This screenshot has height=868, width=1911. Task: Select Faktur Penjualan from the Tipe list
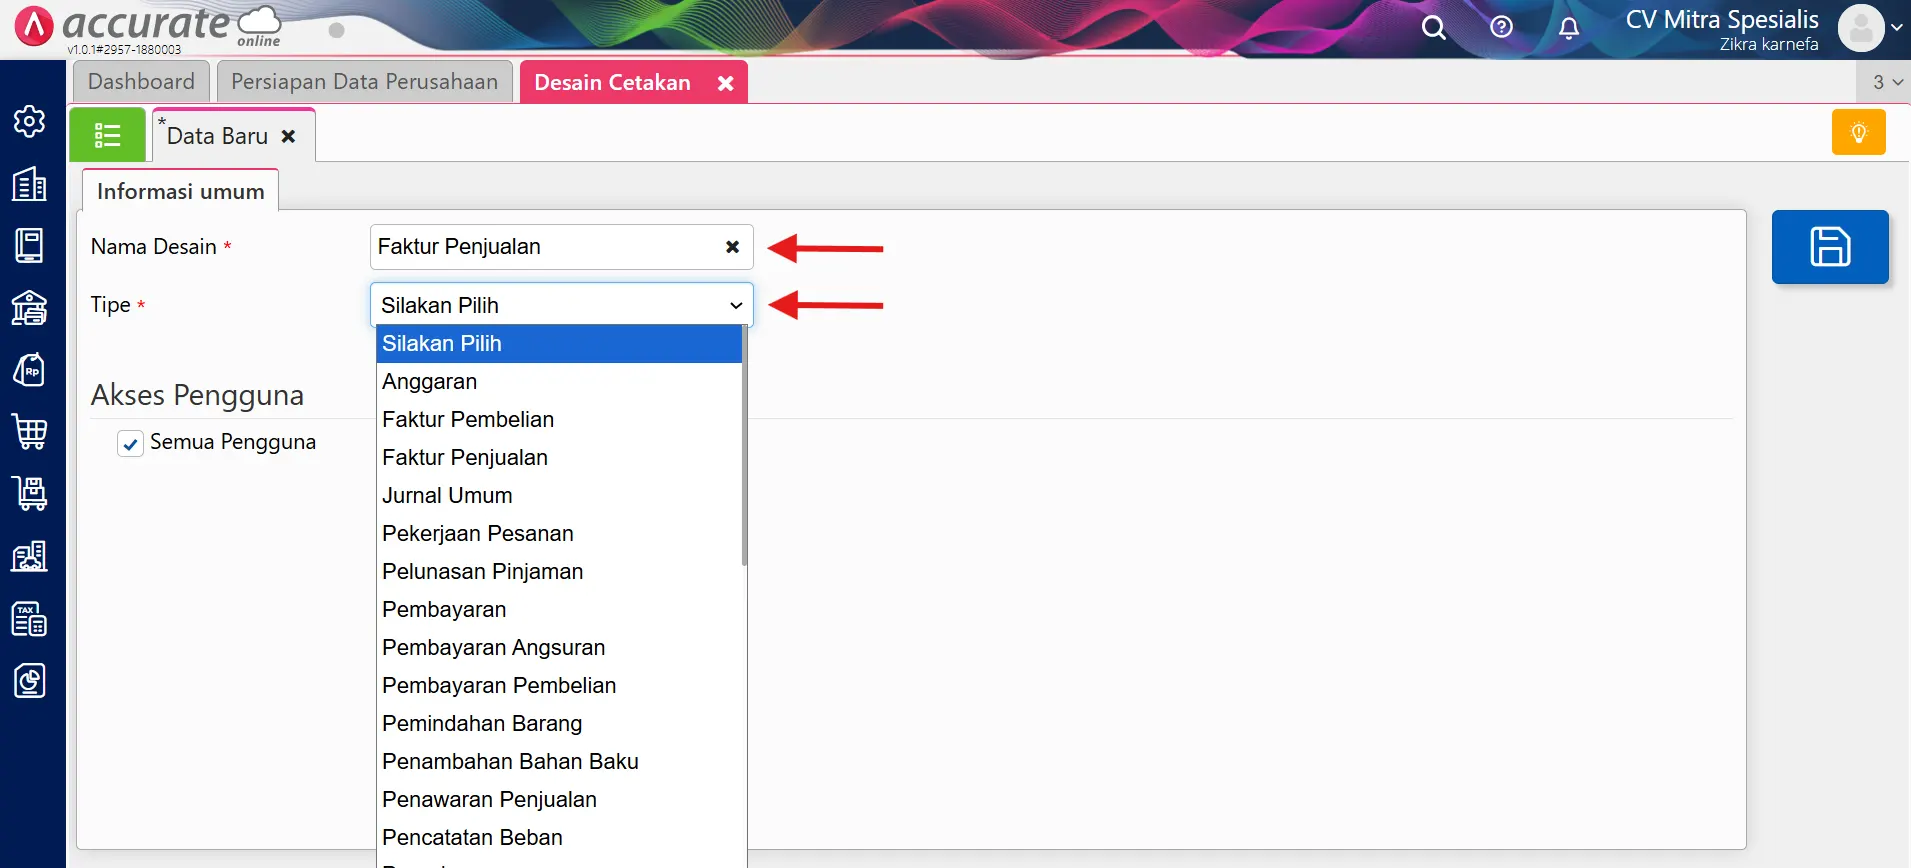click(465, 458)
